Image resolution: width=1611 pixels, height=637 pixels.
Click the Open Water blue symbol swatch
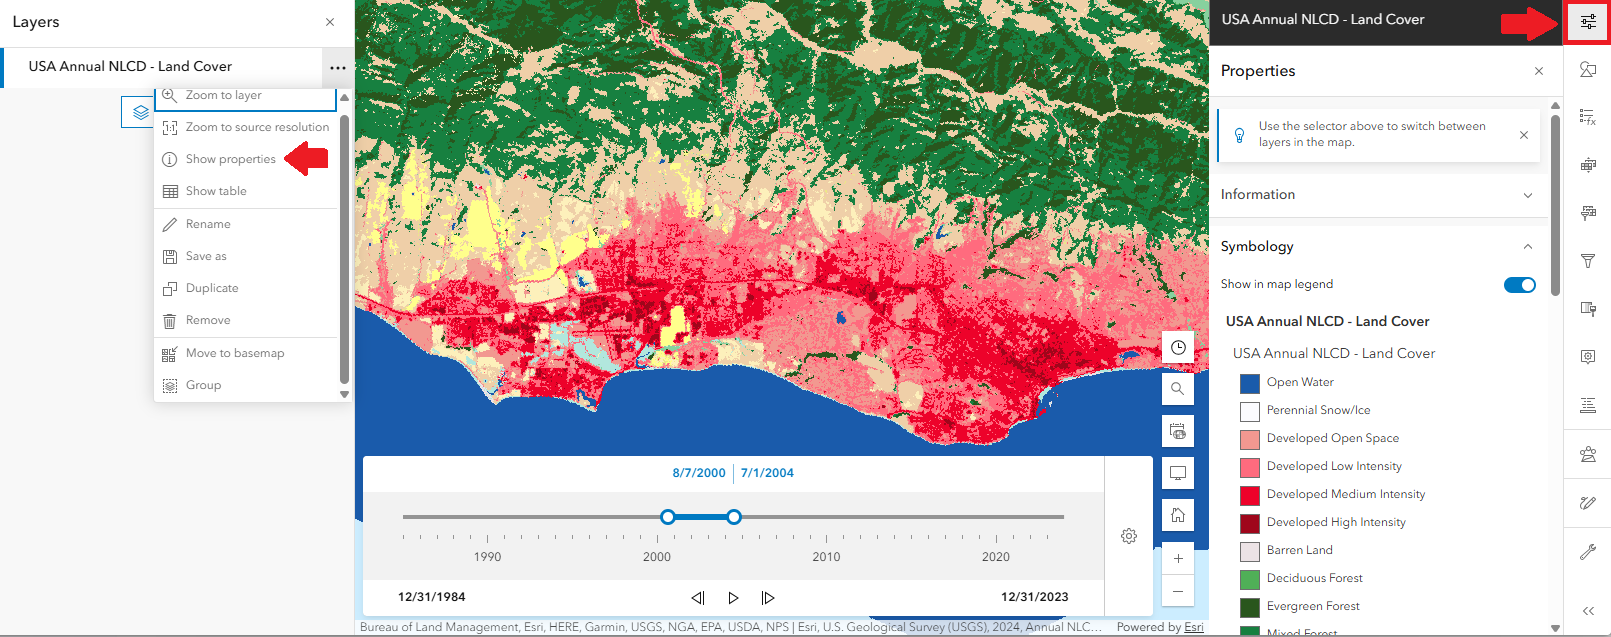tap(1249, 383)
